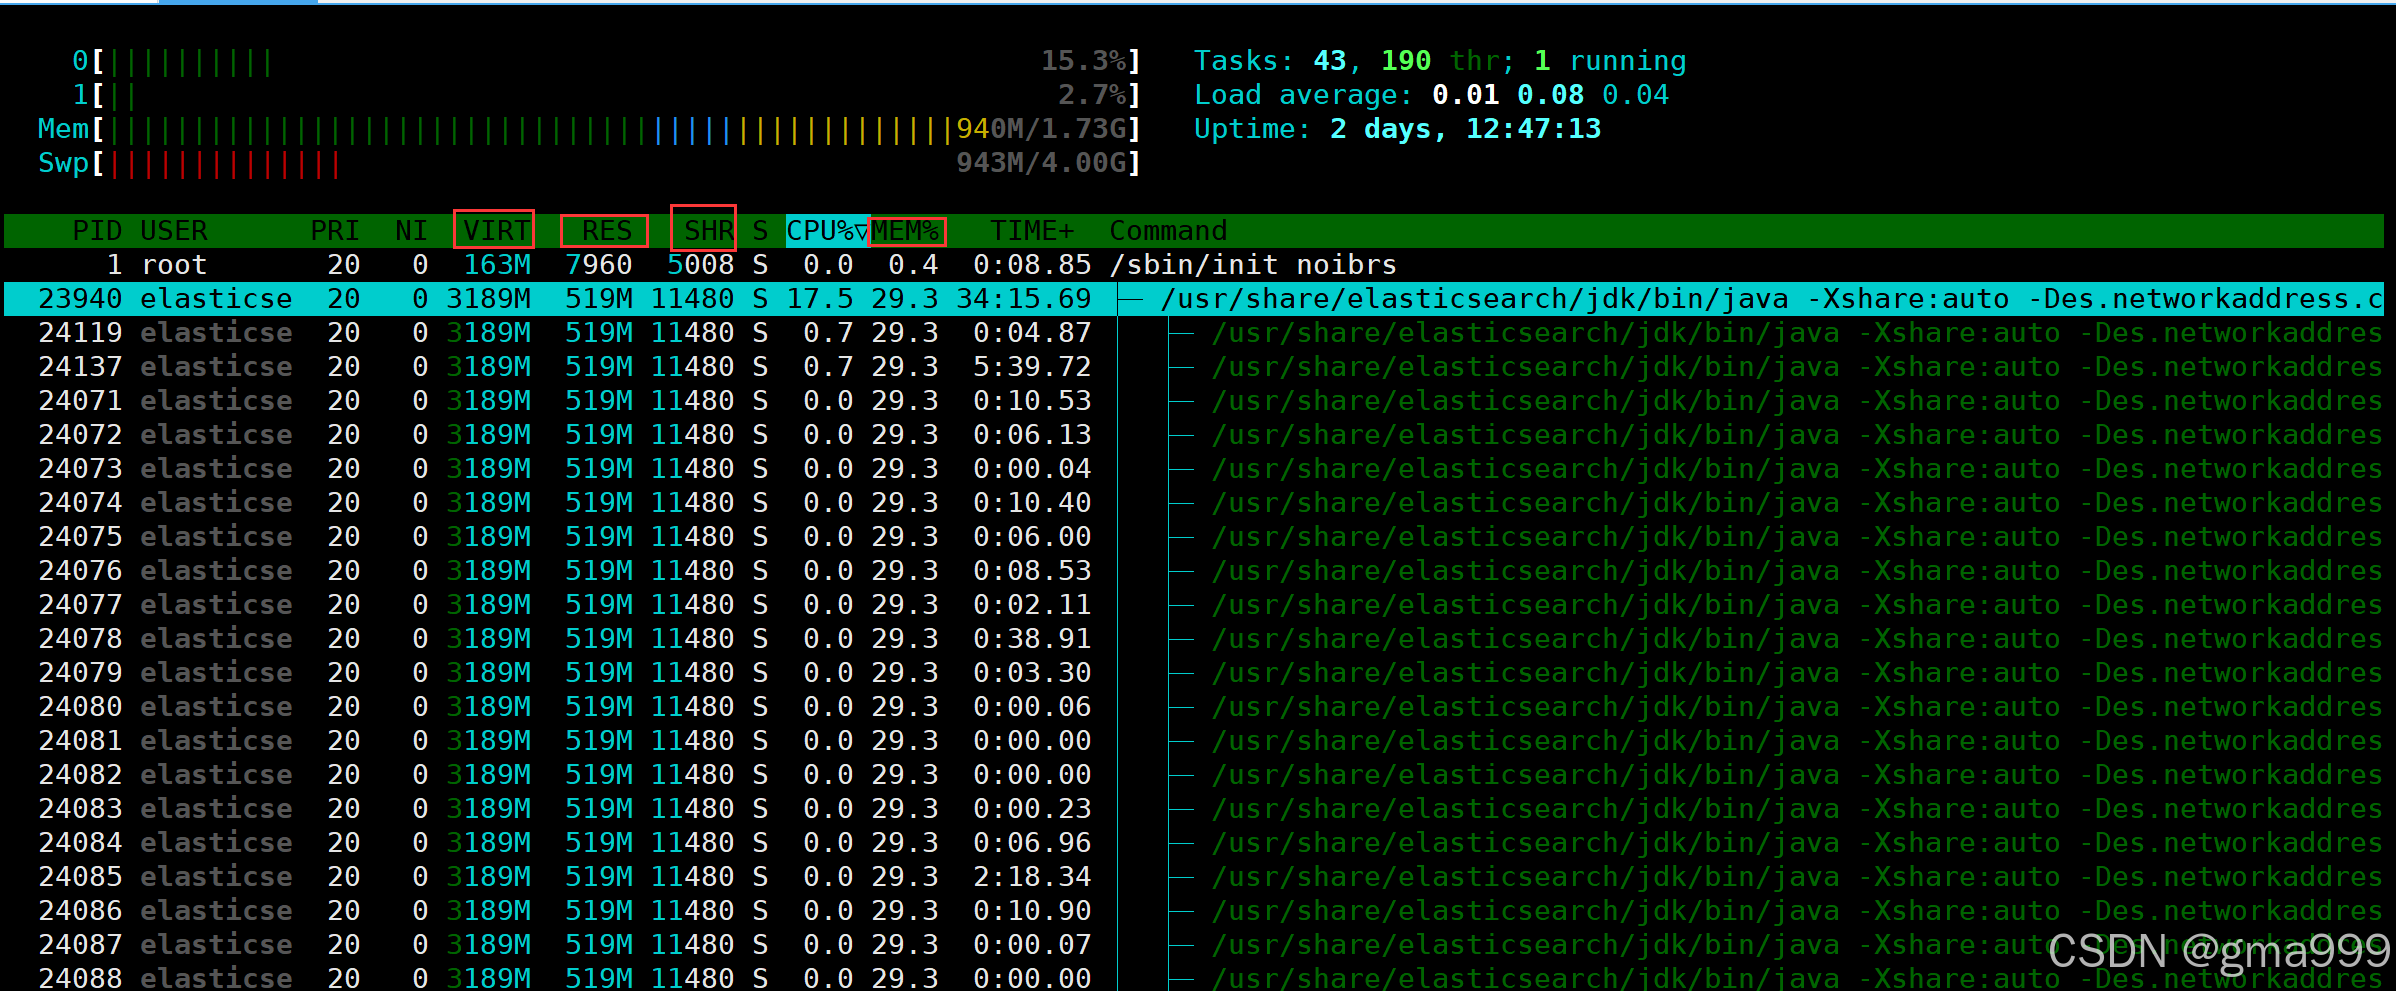Sort by the MEM% column header
2396x991 pixels.
pyautogui.click(x=907, y=231)
